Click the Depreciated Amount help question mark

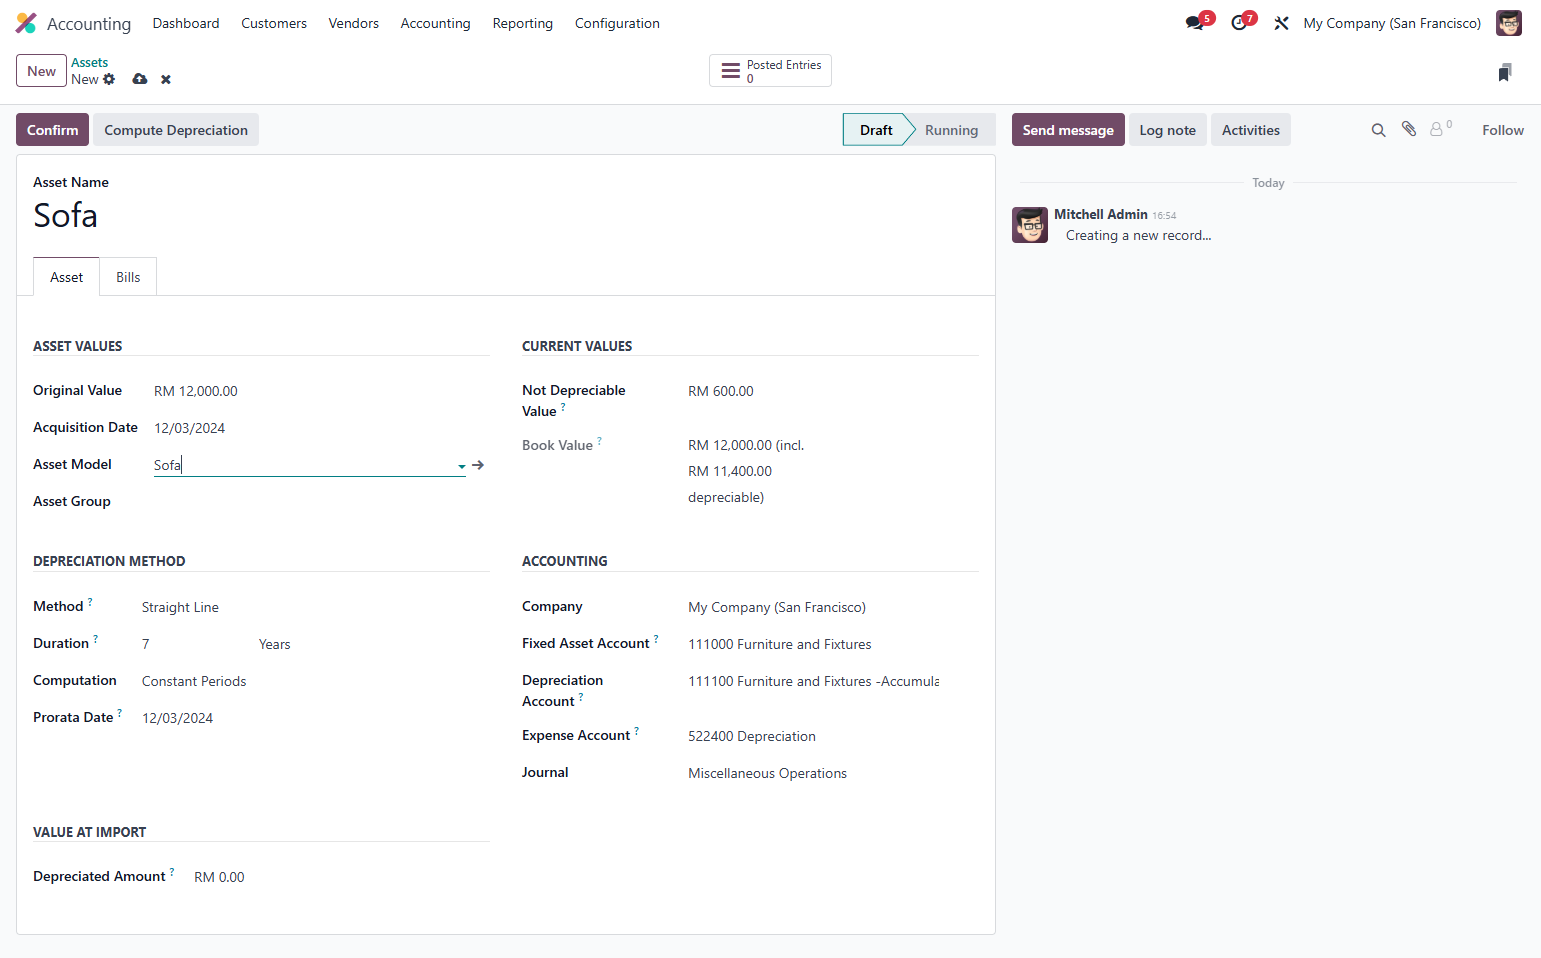click(172, 872)
